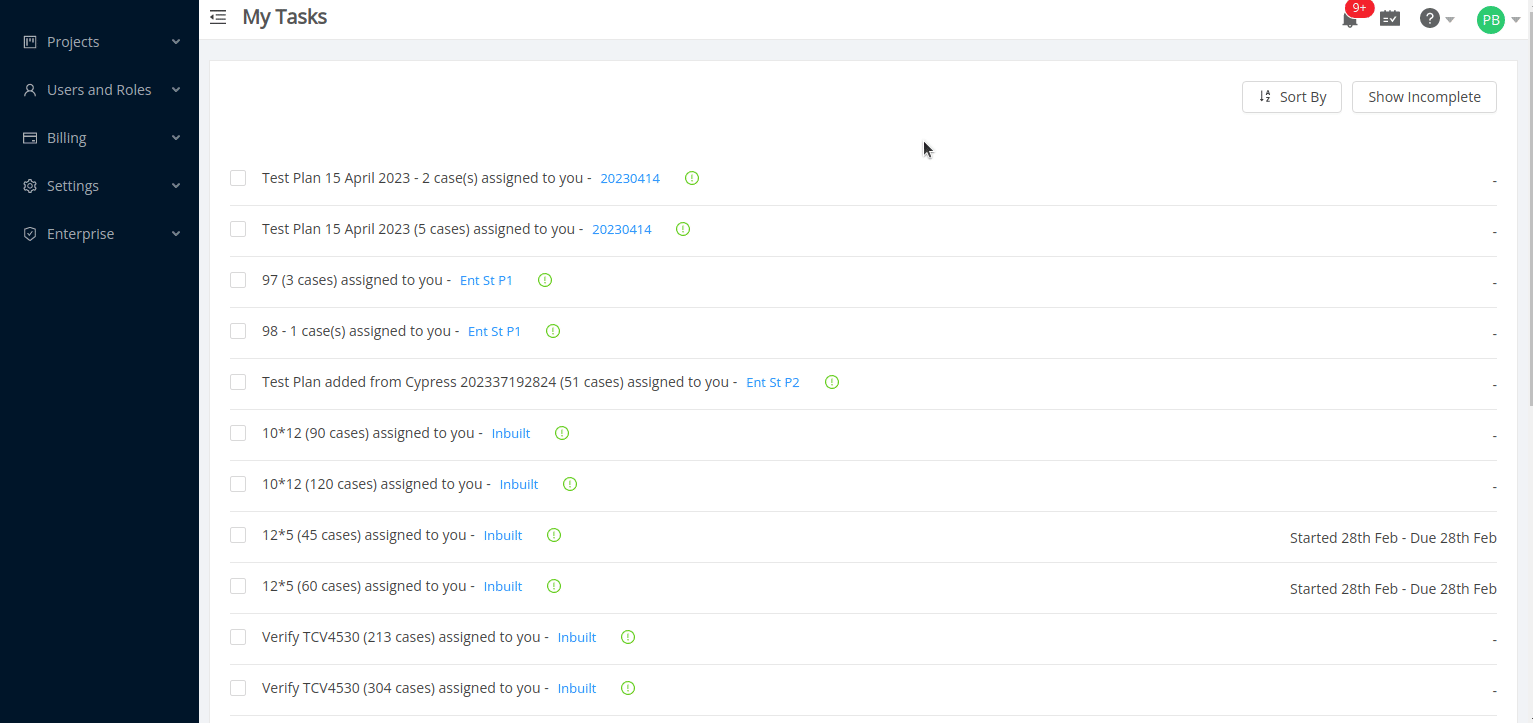This screenshot has height=723, width=1533.
Task: Check the 97 (3 cases) task checkbox
Action: click(238, 280)
